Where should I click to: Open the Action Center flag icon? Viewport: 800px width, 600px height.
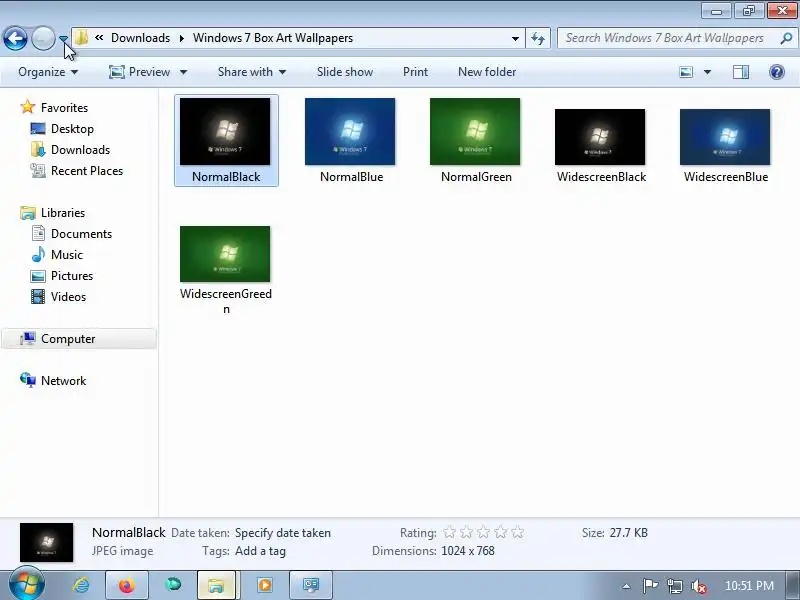[x=650, y=586]
